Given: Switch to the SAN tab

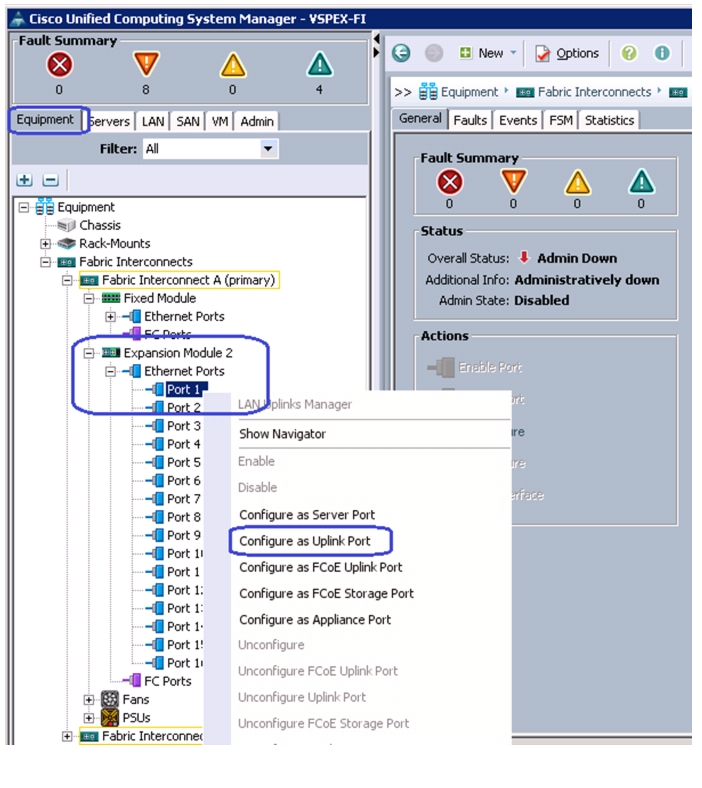Looking at the screenshot, I should [188, 121].
